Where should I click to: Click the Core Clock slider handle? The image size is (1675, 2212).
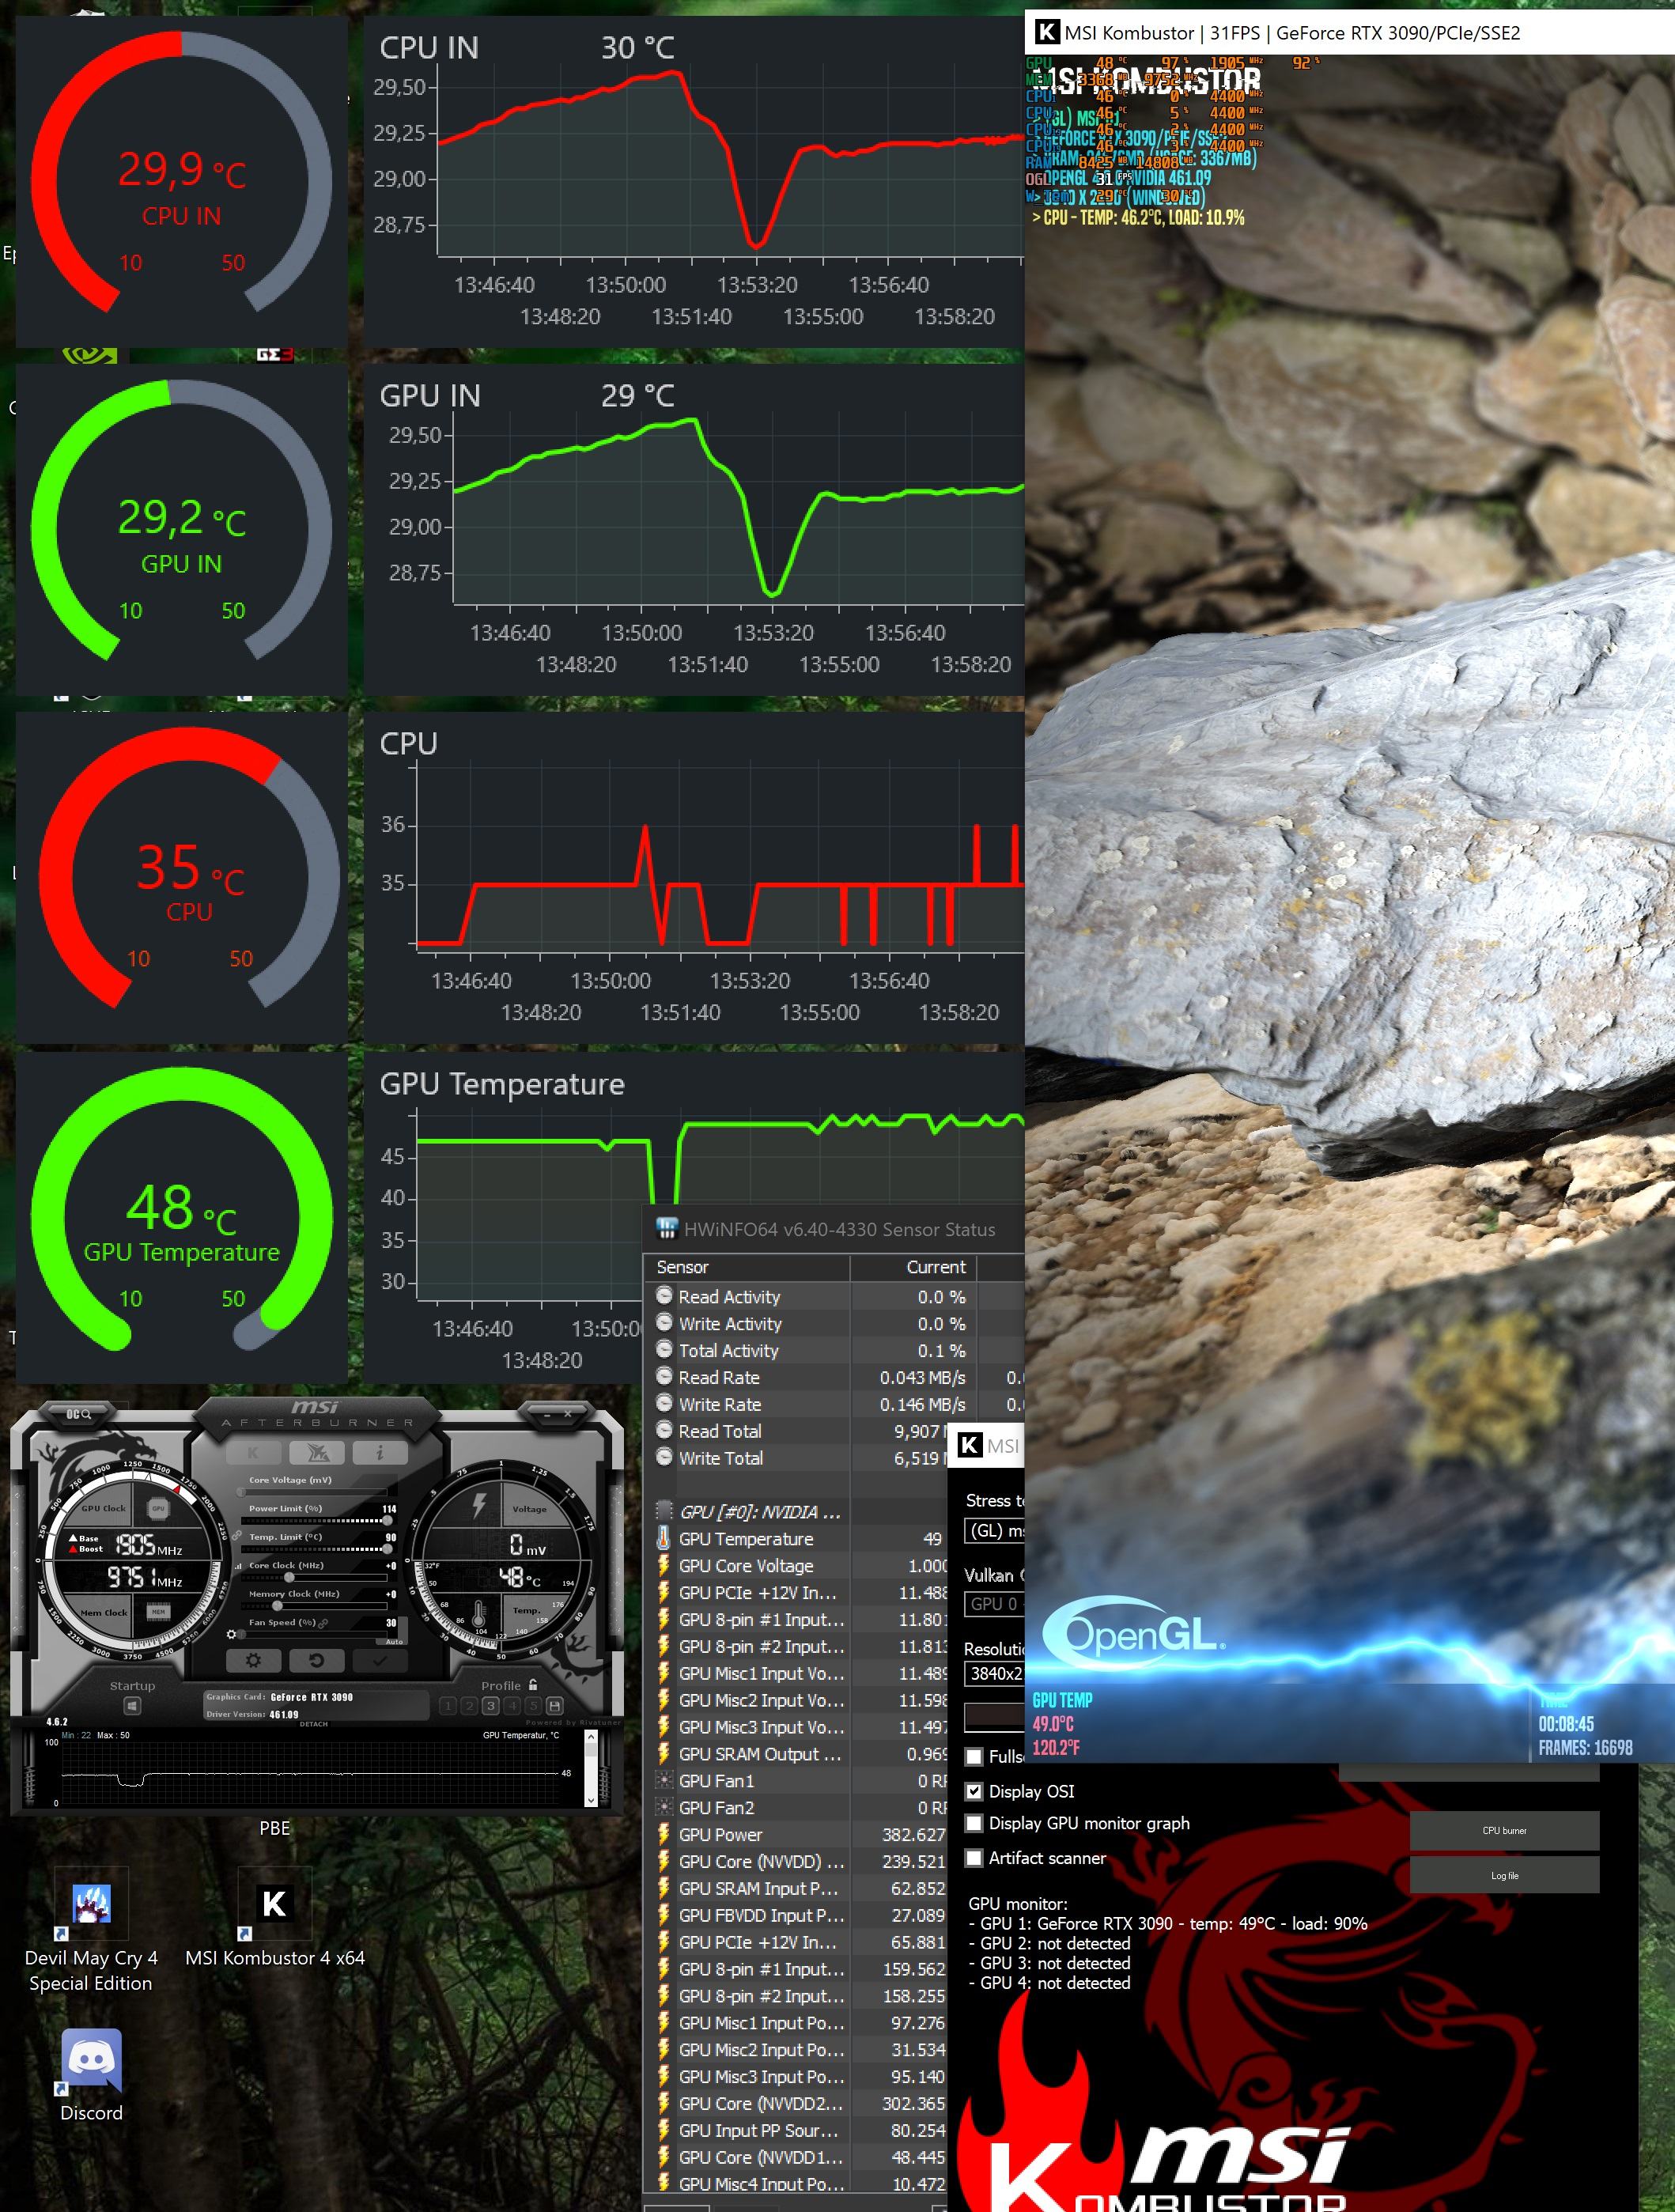(289, 1578)
